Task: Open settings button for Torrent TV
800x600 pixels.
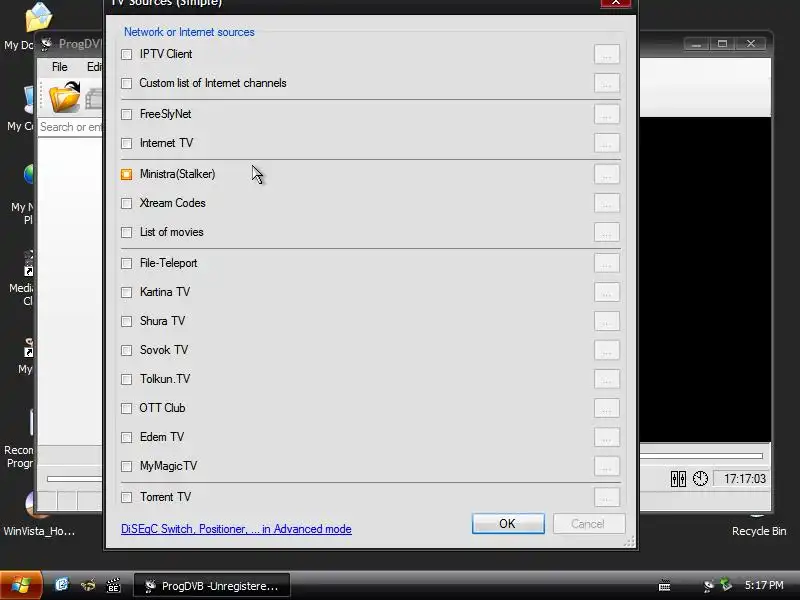Action: coord(607,497)
